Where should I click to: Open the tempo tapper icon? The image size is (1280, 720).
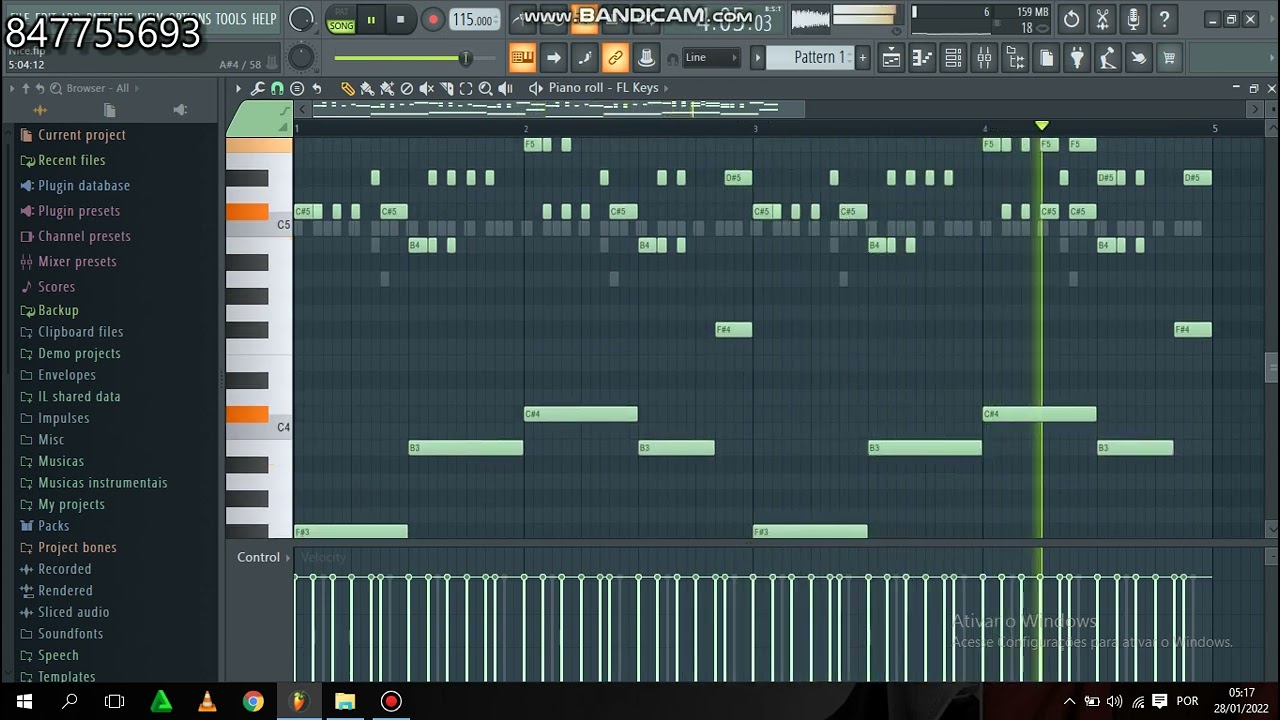pyautogui.click(x=1108, y=58)
